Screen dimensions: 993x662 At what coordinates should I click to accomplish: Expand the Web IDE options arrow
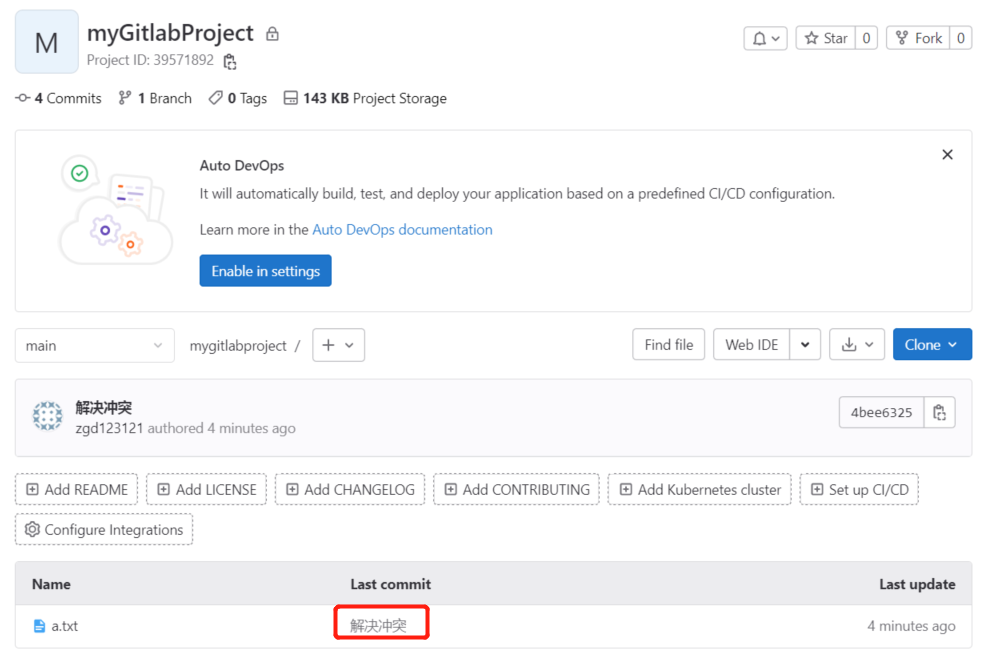coord(805,345)
